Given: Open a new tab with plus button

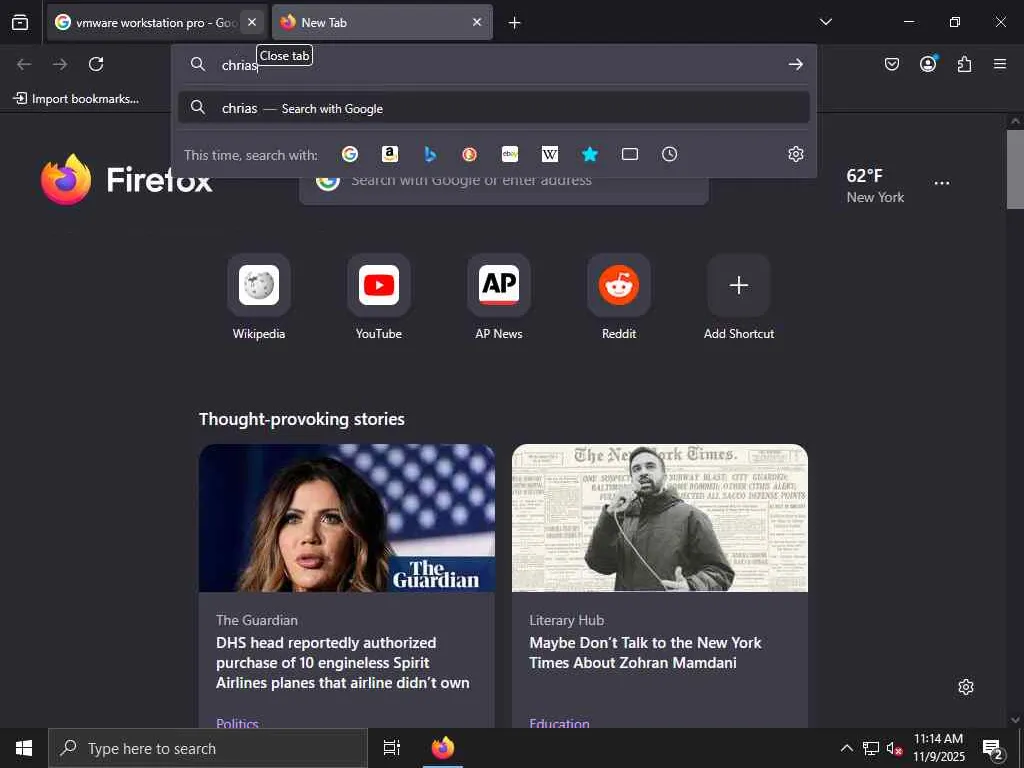Looking at the screenshot, I should click(x=515, y=23).
